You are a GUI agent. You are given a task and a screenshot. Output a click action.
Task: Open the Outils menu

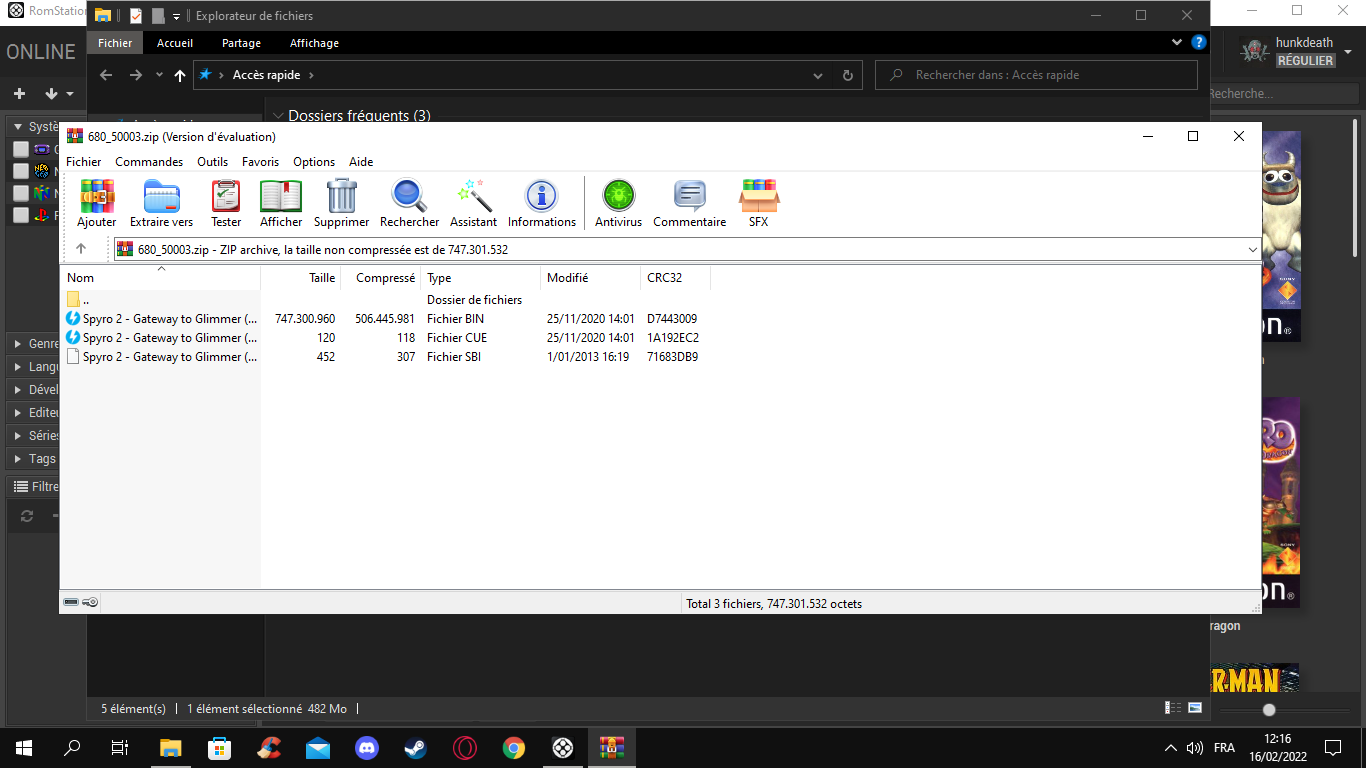[212, 162]
